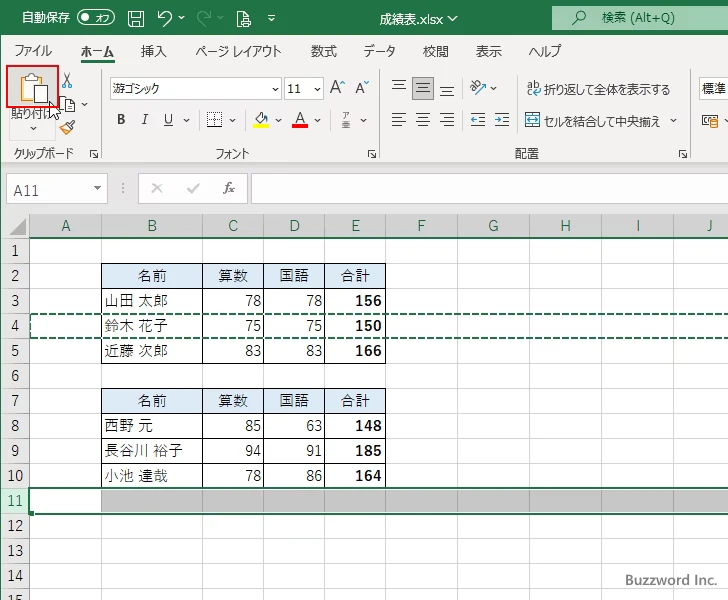Toggle Italic formatting
Image resolution: width=728 pixels, height=600 pixels.
click(x=145, y=120)
